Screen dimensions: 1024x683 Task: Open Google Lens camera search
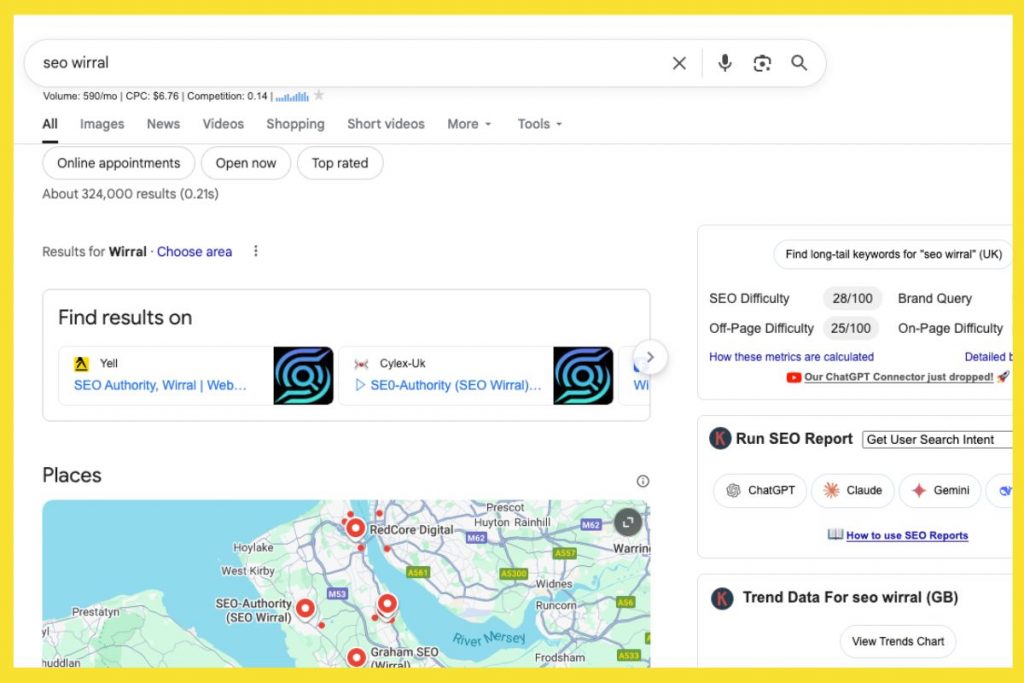tap(761, 62)
